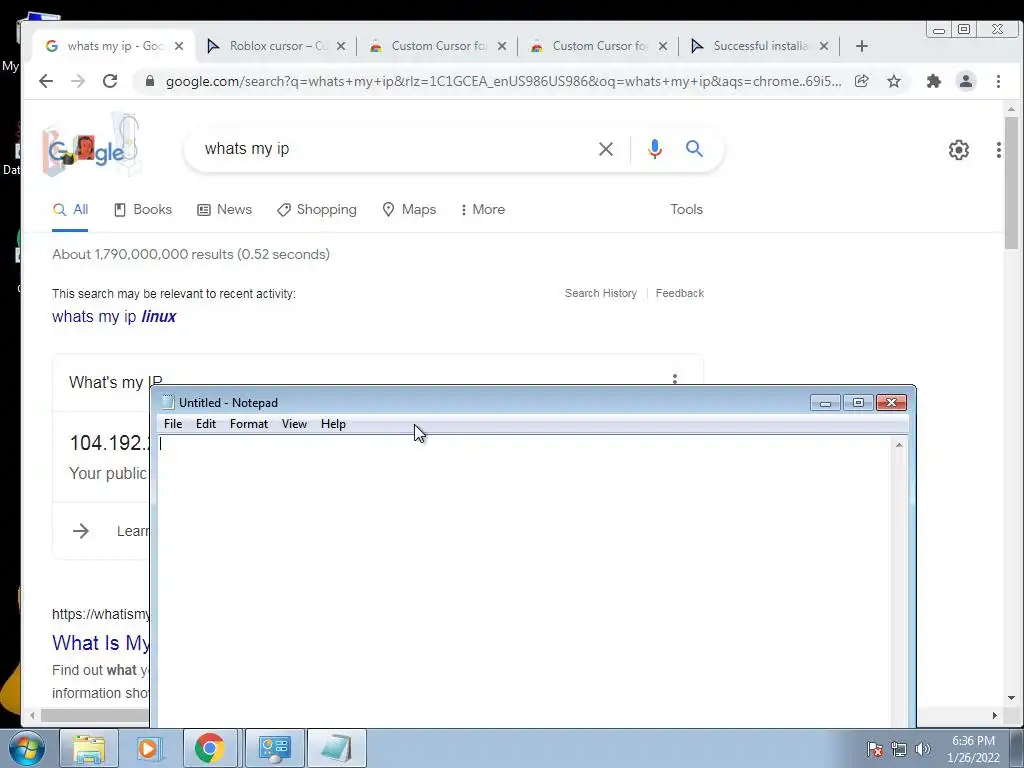Open Google quick settings gear
This screenshot has height=768, width=1024.
(959, 150)
